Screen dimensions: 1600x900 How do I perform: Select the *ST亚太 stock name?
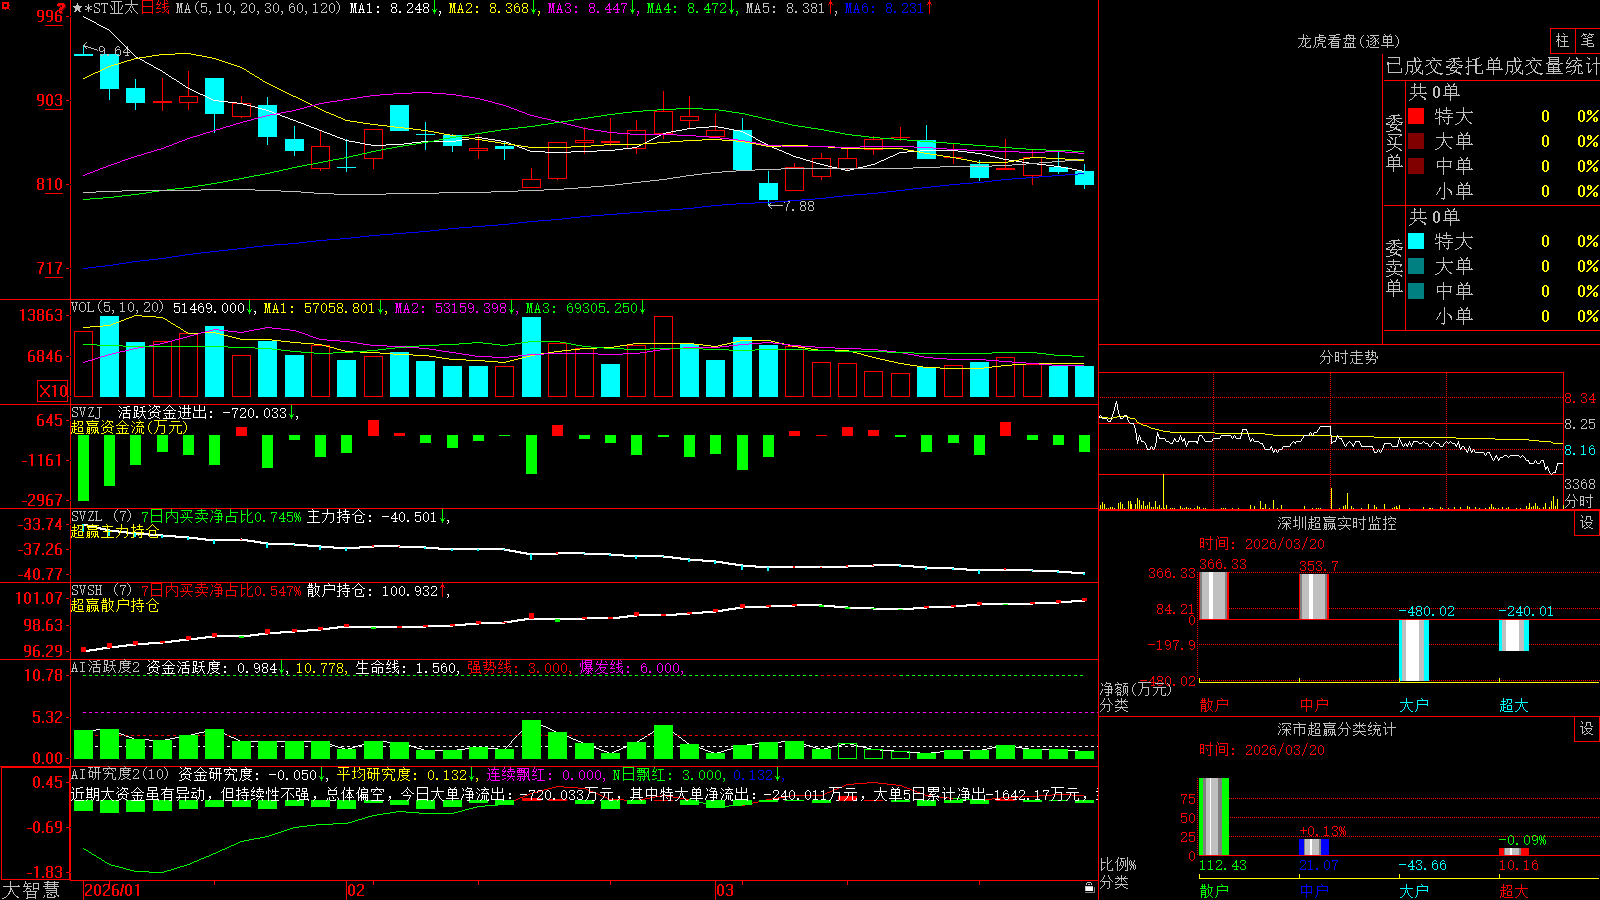(x=111, y=8)
